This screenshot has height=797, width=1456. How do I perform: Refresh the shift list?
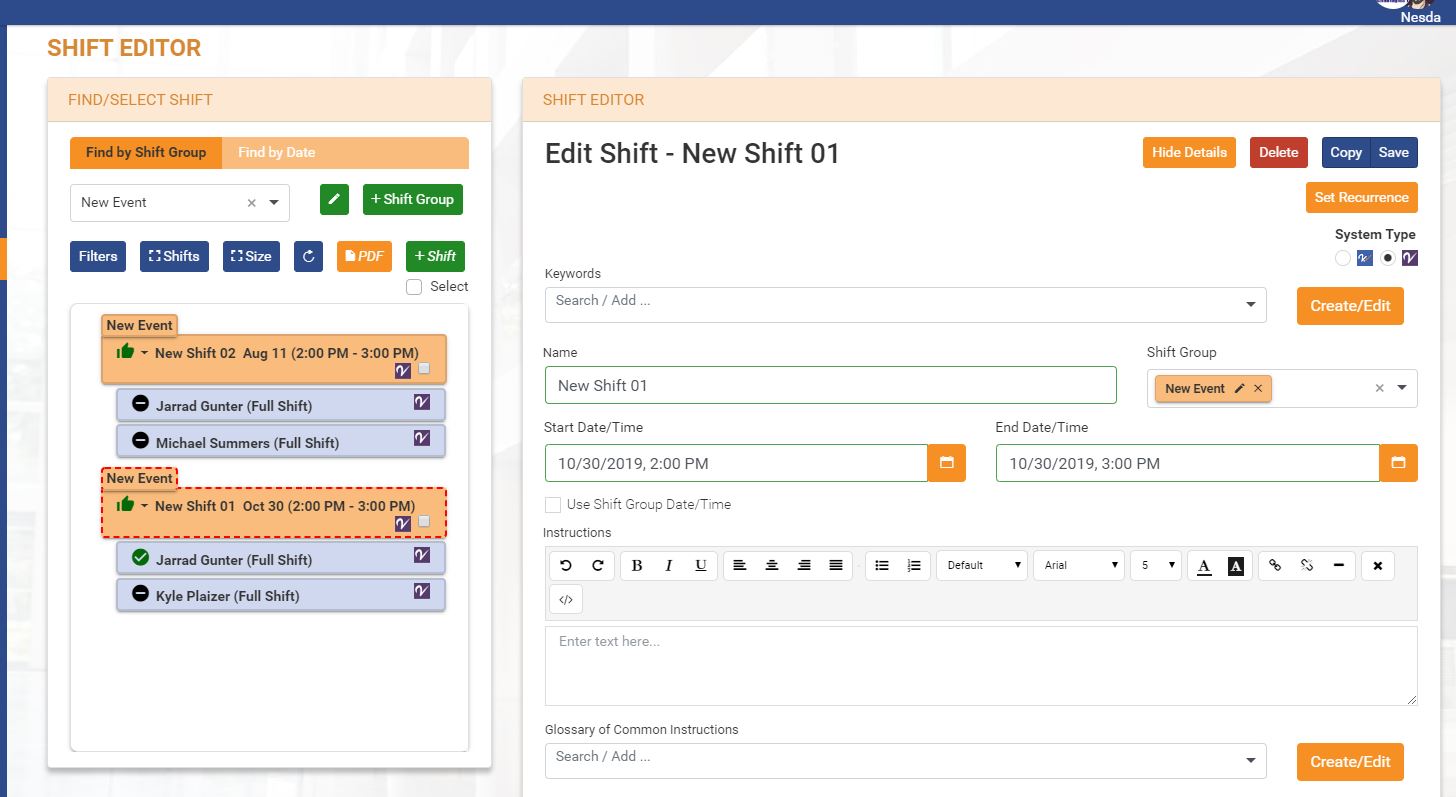pyautogui.click(x=308, y=256)
